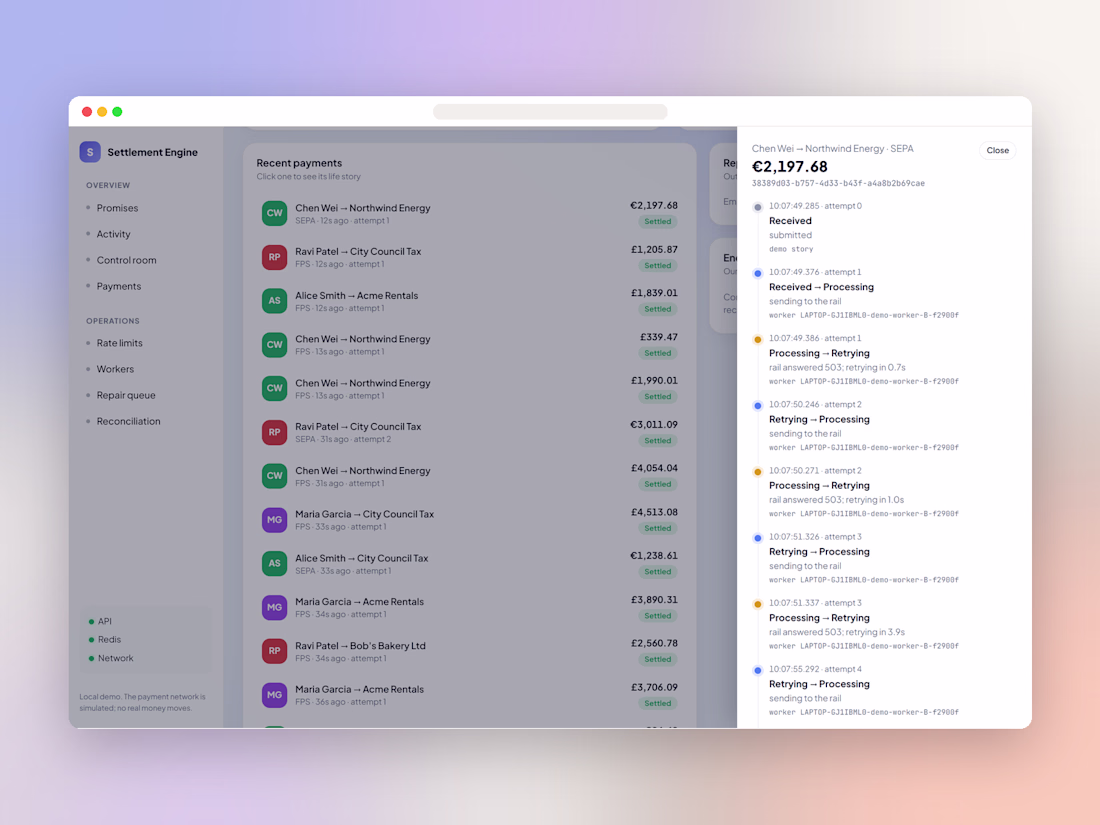Click the orange timeline dot at 10:07:49.386
This screenshot has height=825, width=1100.
(758, 340)
